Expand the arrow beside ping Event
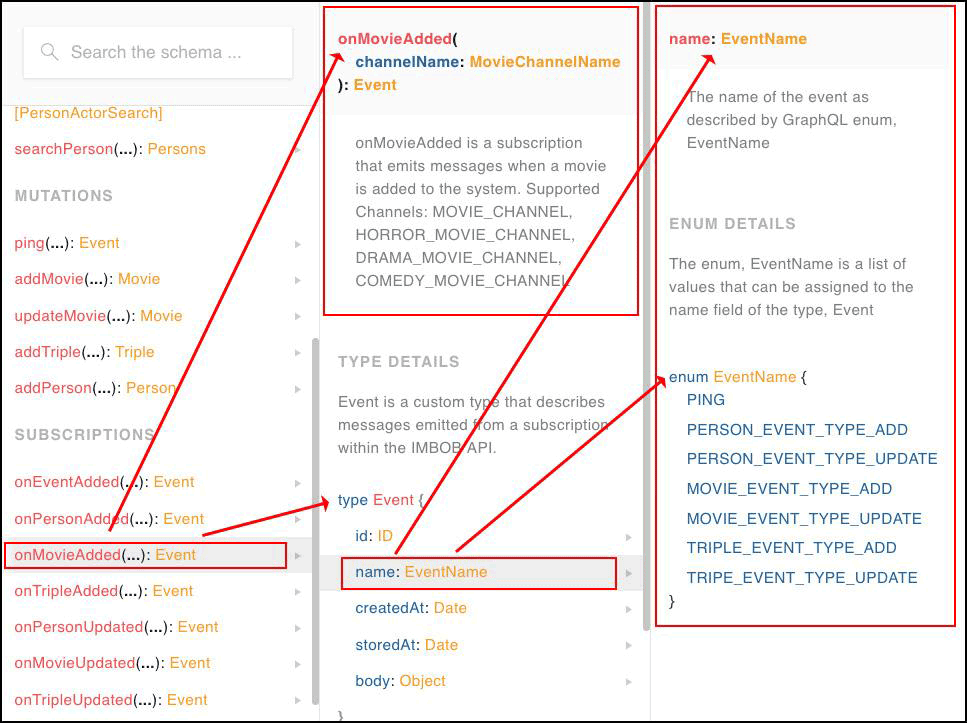967x723 pixels. click(298, 244)
